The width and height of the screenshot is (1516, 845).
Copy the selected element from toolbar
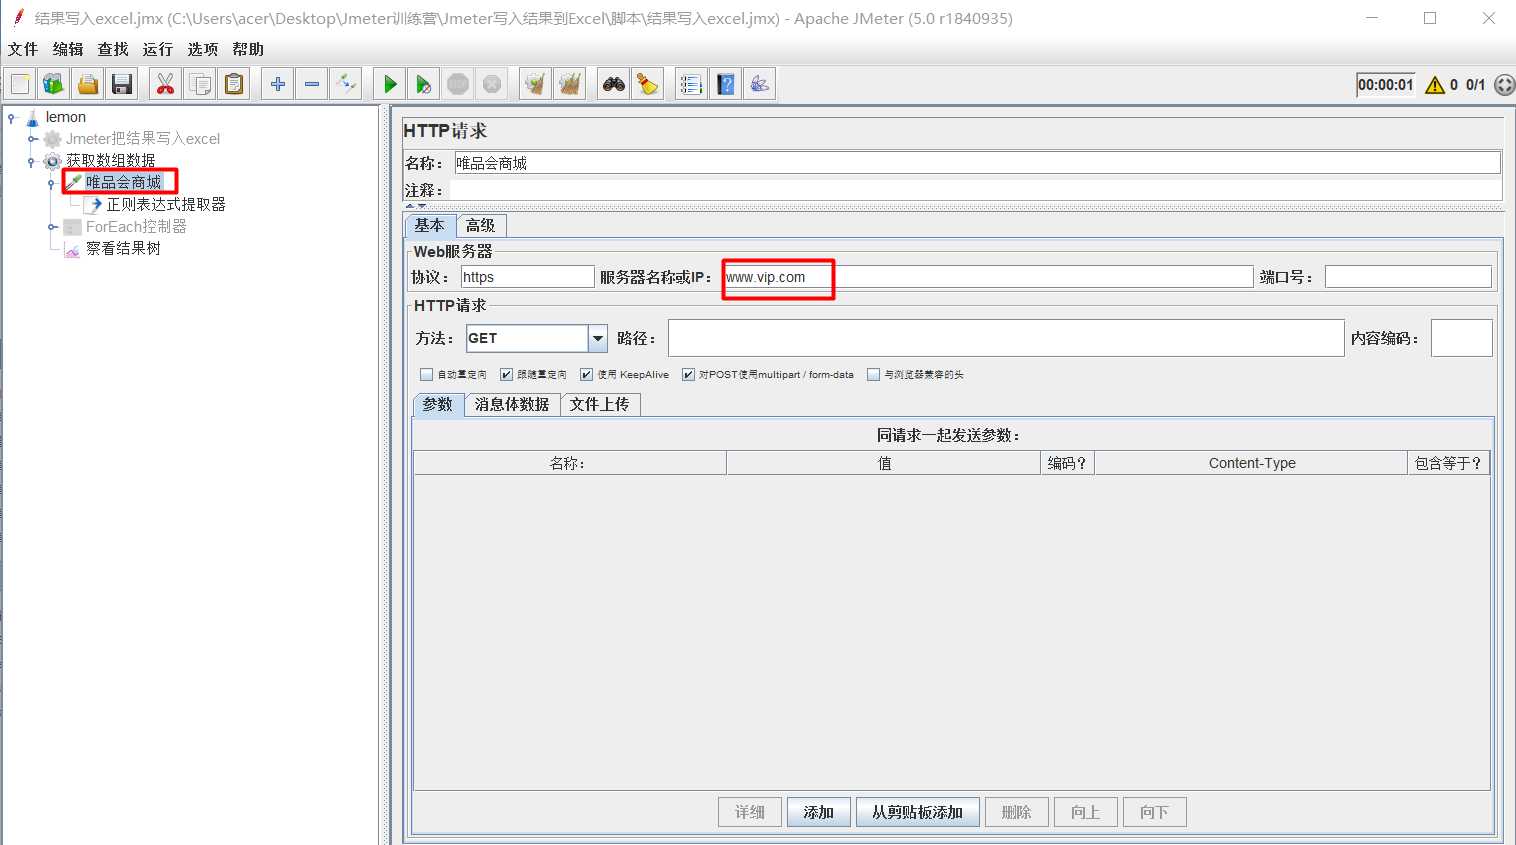200,84
